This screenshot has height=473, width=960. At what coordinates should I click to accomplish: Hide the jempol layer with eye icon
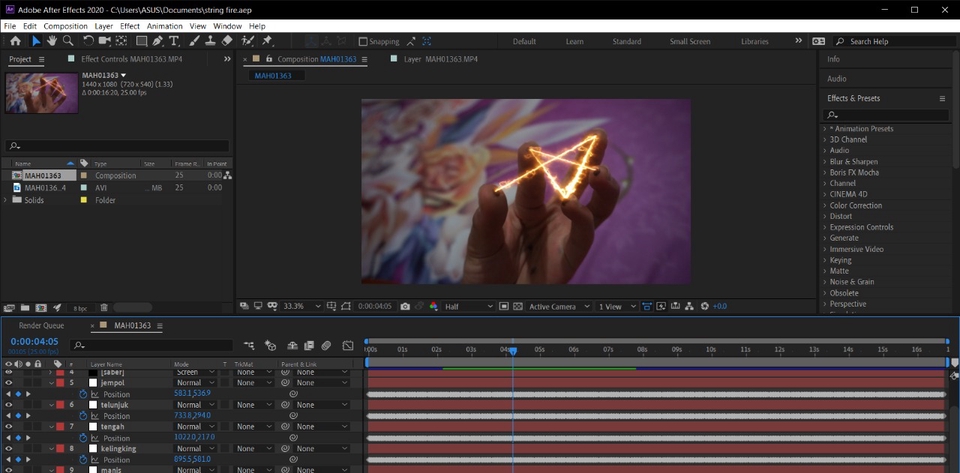[9, 383]
